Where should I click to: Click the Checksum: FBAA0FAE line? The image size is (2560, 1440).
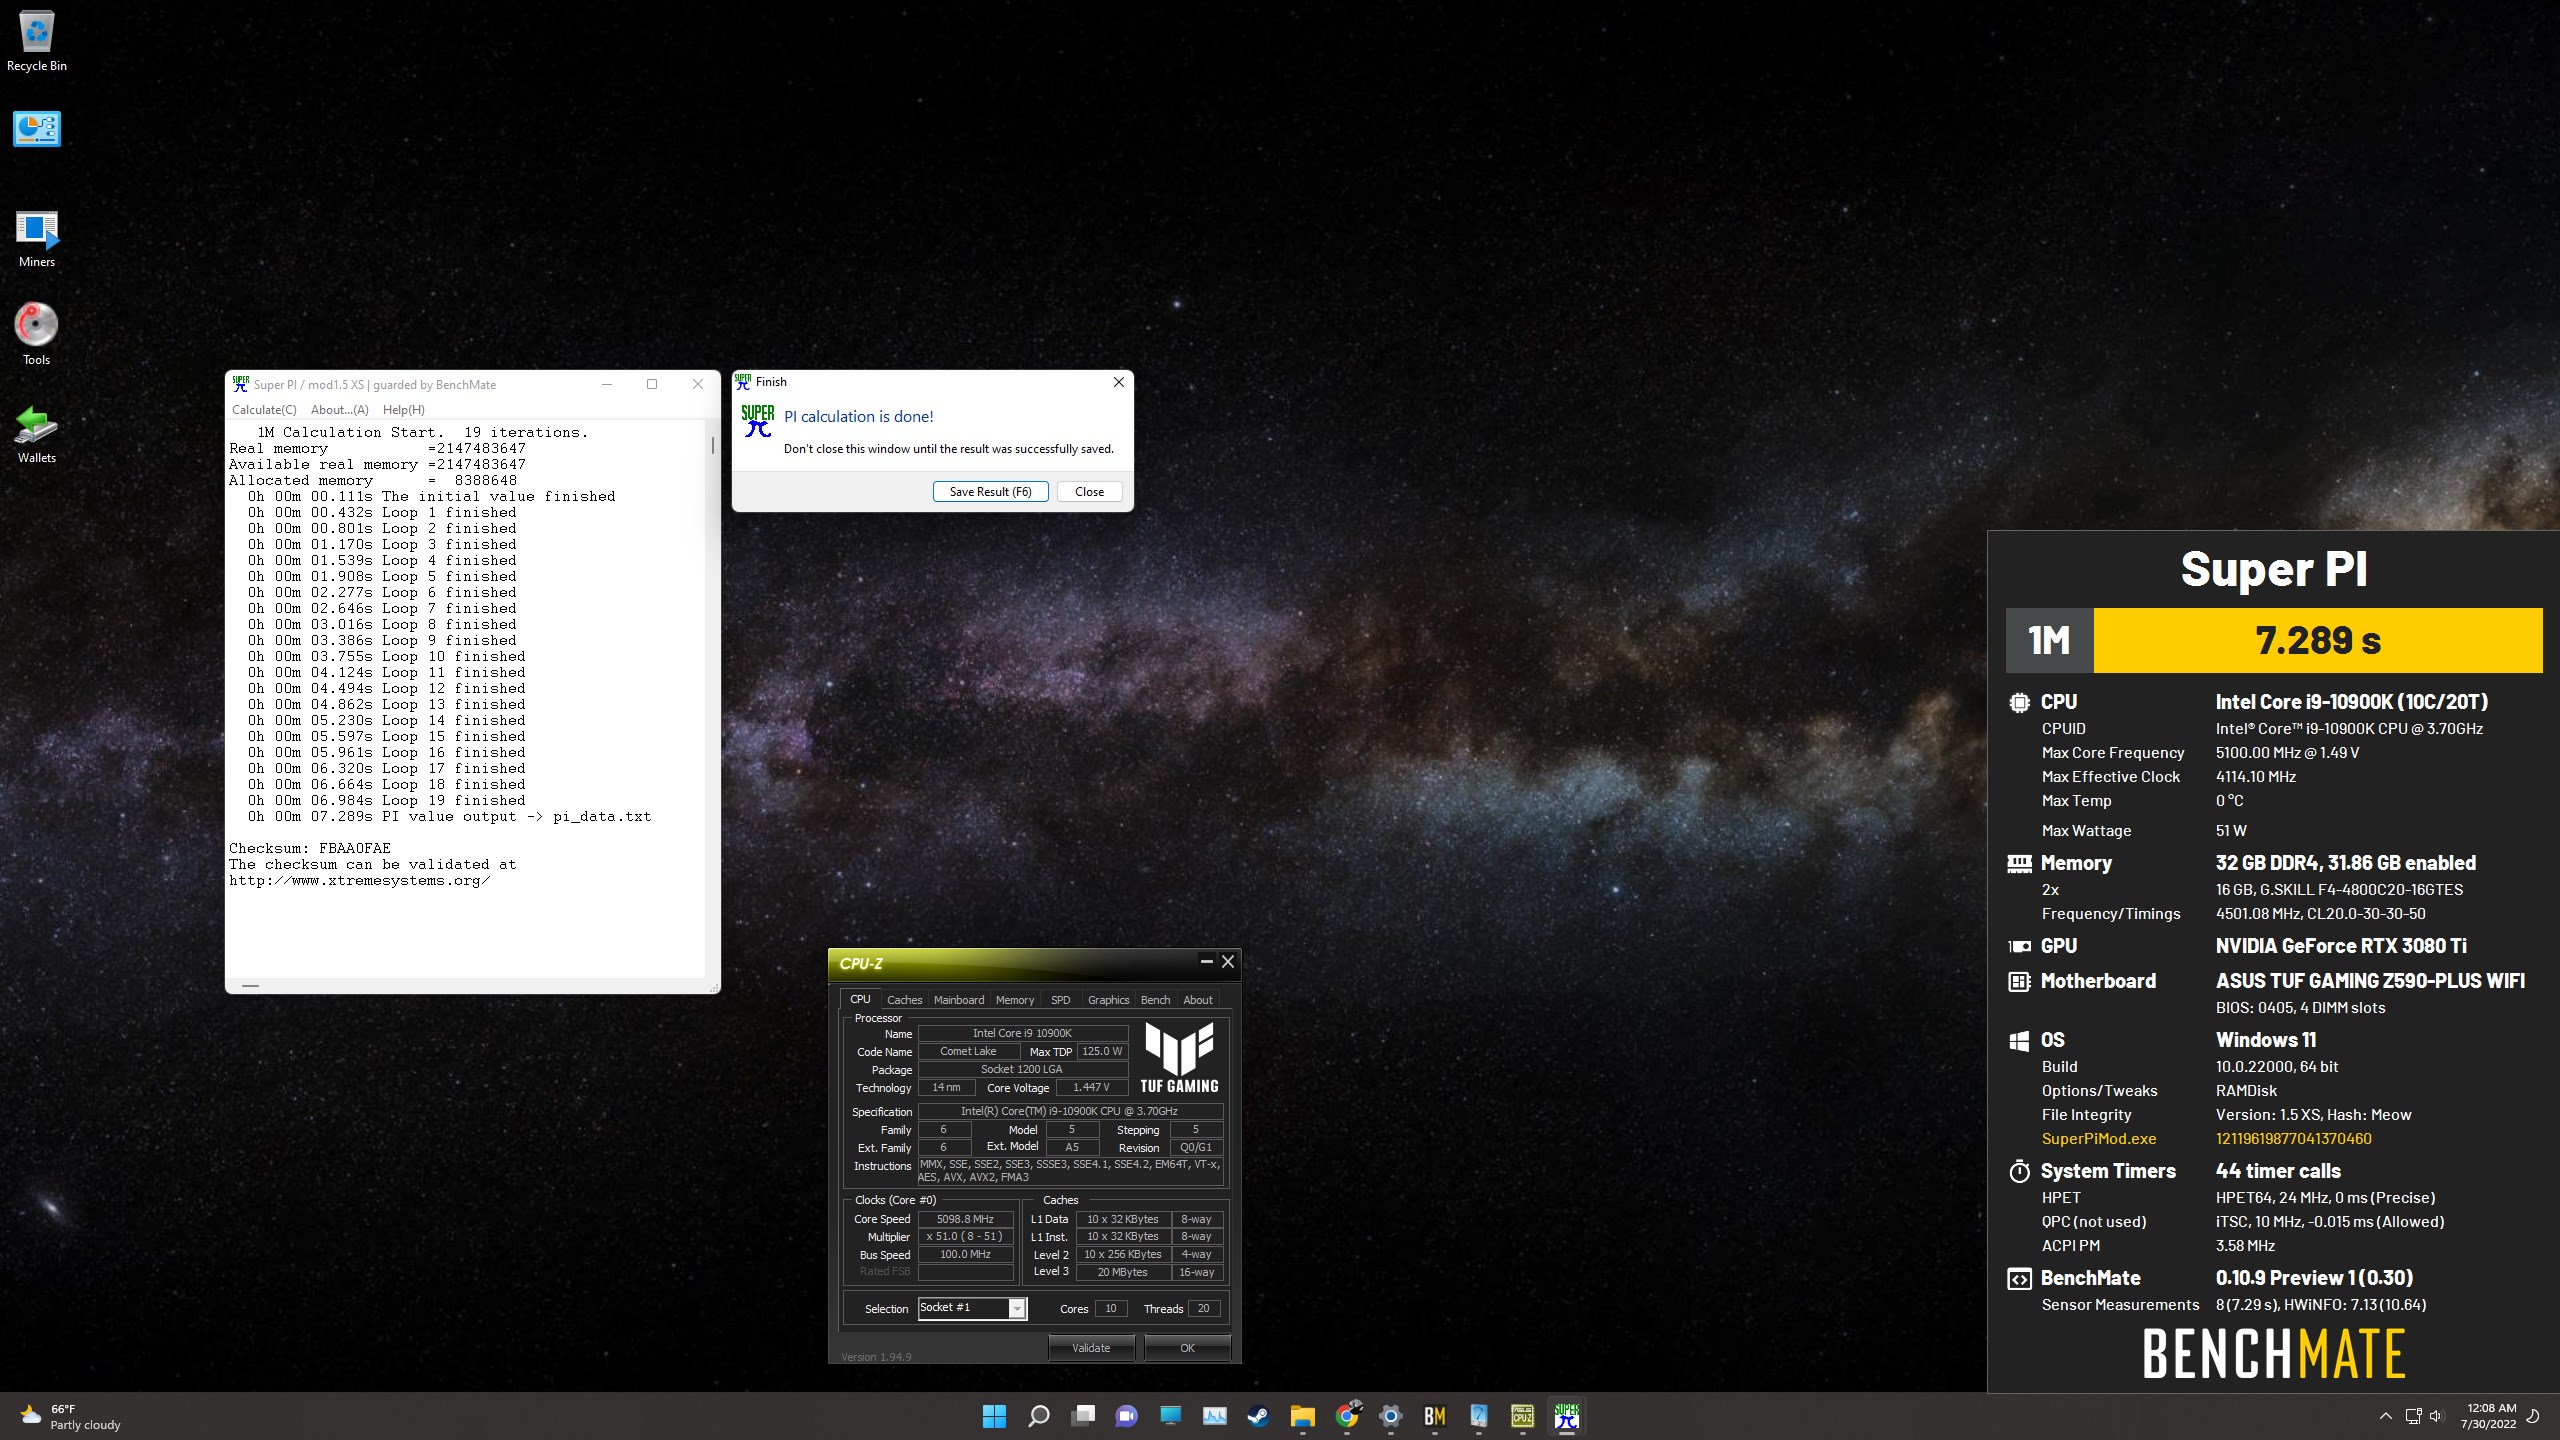pyautogui.click(x=310, y=848)
